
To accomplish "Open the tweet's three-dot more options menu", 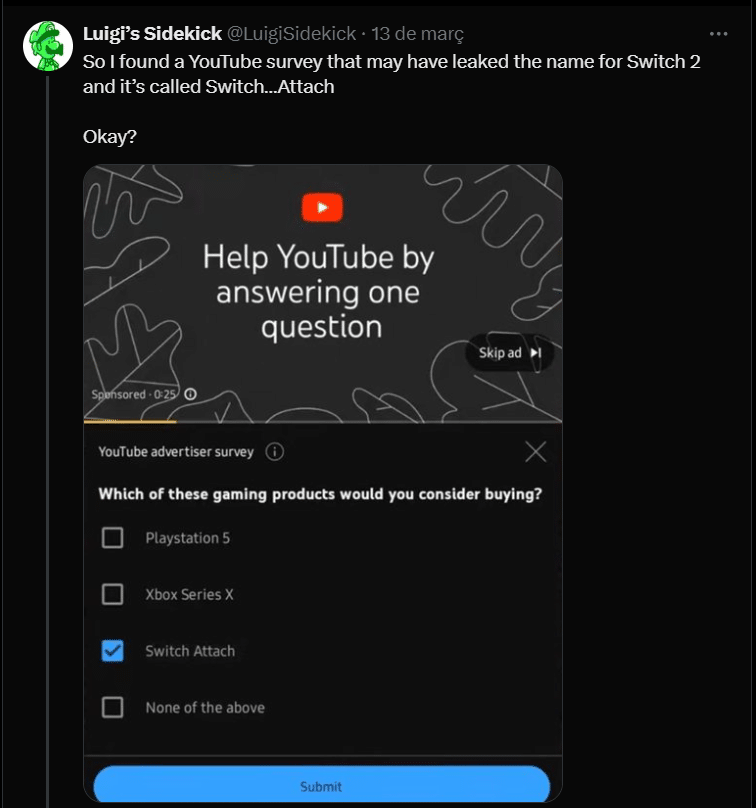I will coord(718,33).
